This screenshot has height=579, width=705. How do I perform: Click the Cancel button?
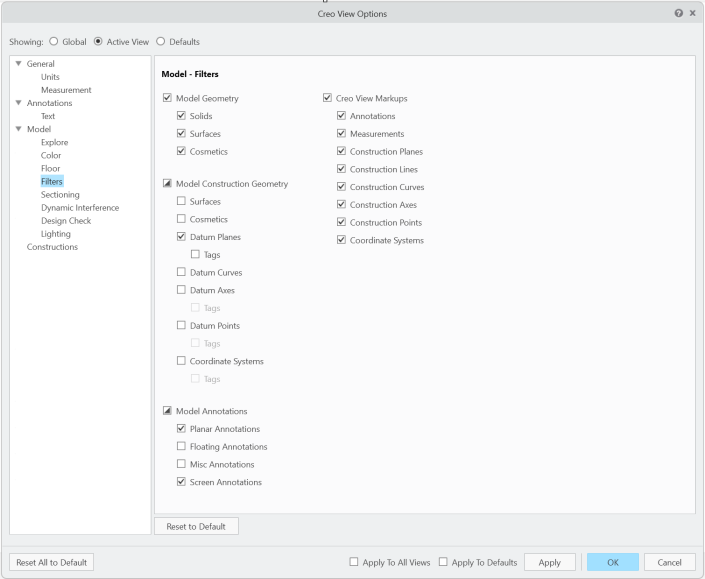(x=669, y=562)
